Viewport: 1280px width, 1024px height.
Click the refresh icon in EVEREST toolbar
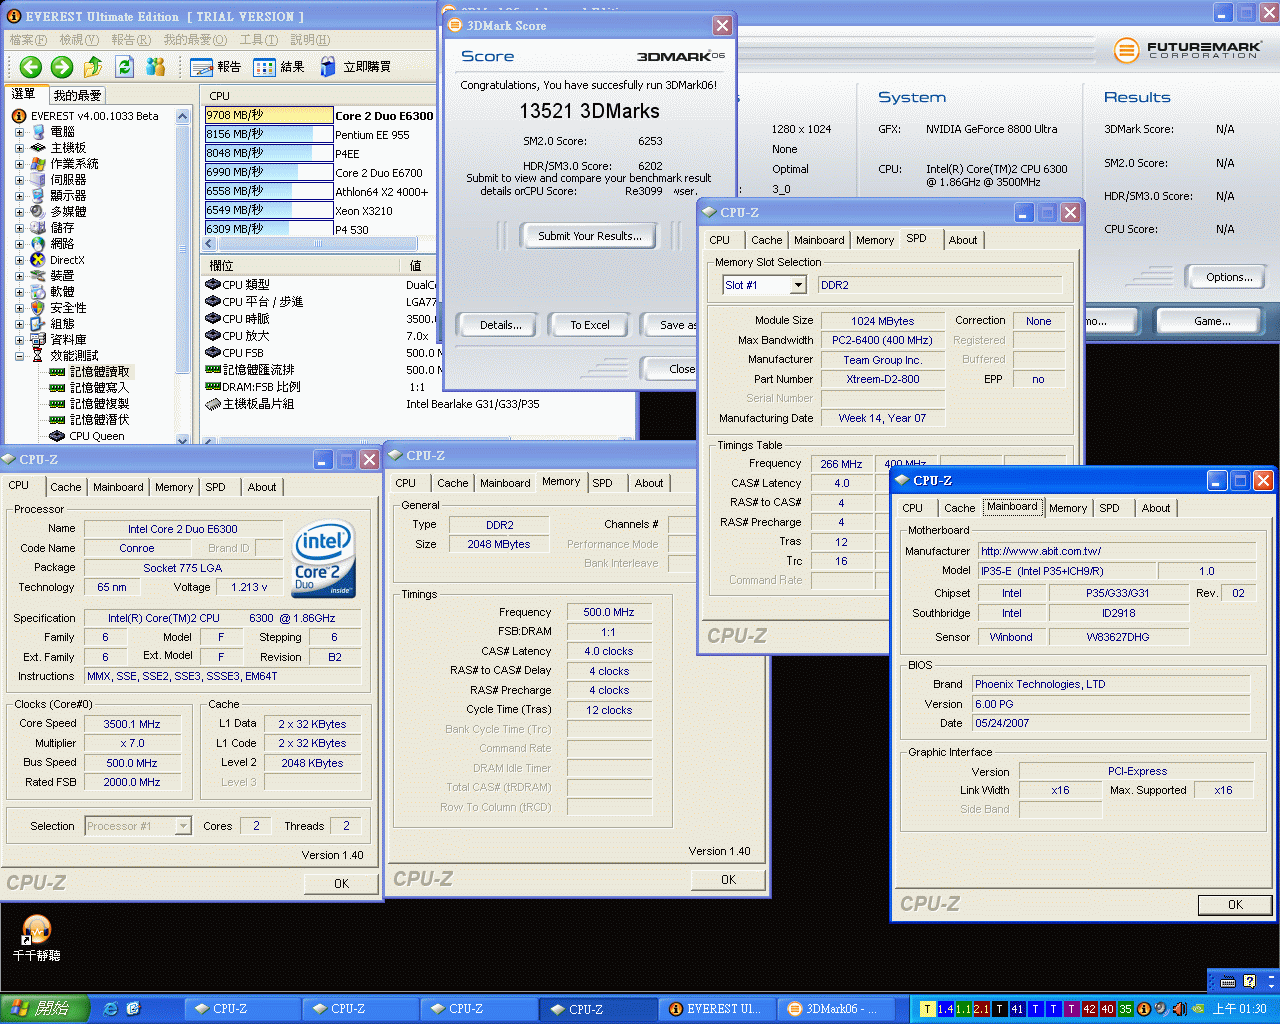point(124,67)
